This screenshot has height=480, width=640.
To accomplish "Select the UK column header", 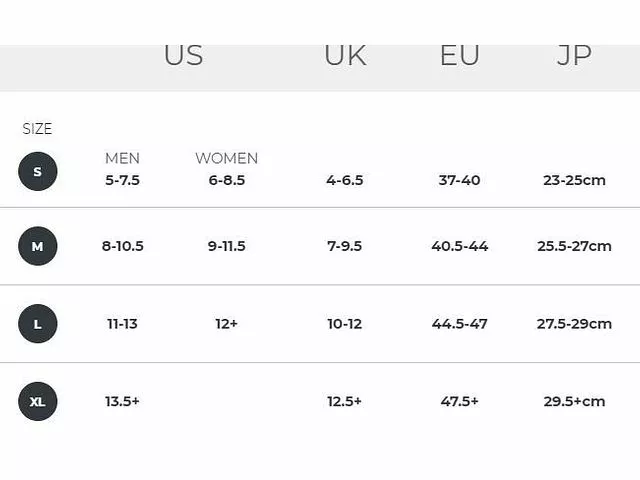I will pyautogui.click(x=345, y=56).
